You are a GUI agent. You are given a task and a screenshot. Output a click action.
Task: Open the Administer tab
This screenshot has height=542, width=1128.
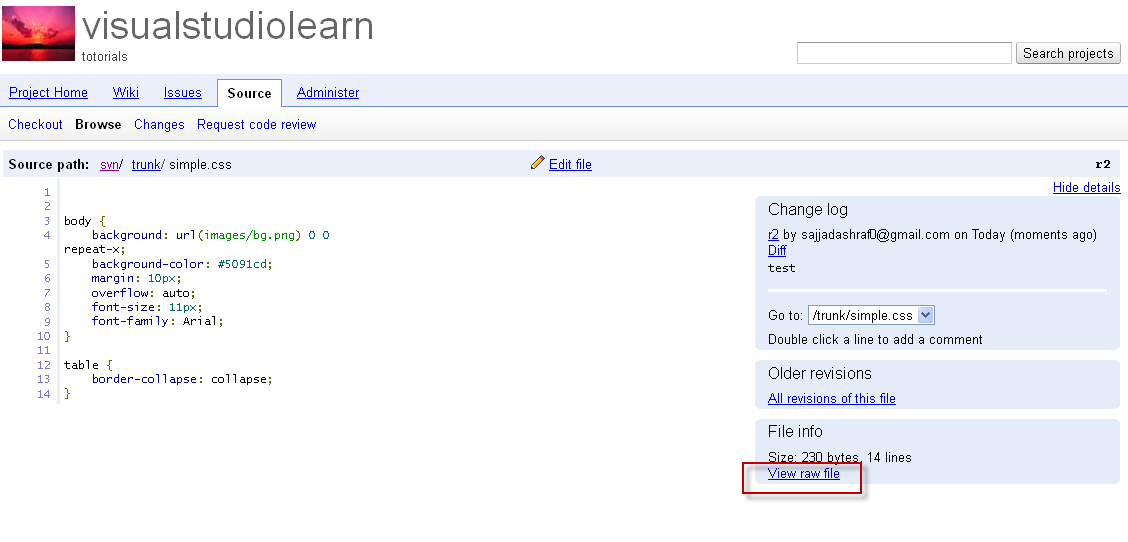coord(328,93)
